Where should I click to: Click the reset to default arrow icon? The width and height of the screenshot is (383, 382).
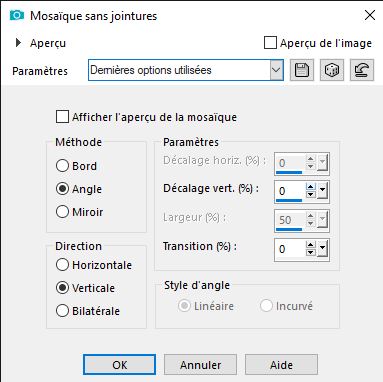coord(362,70)
